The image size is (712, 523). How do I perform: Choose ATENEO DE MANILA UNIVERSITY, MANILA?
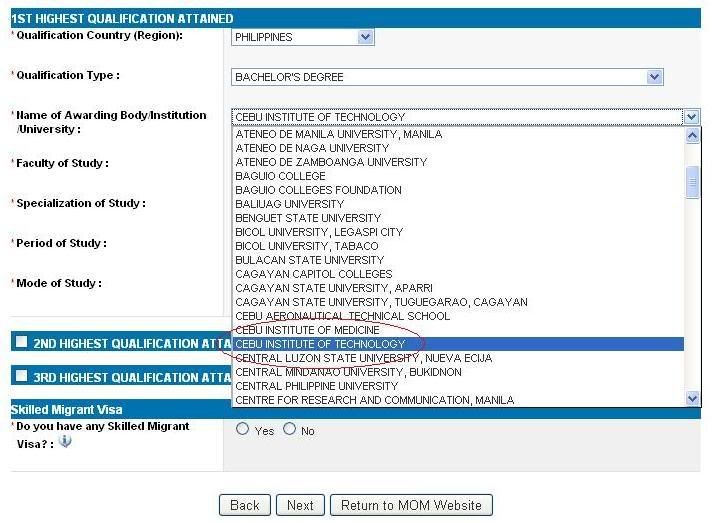point(458,134)
